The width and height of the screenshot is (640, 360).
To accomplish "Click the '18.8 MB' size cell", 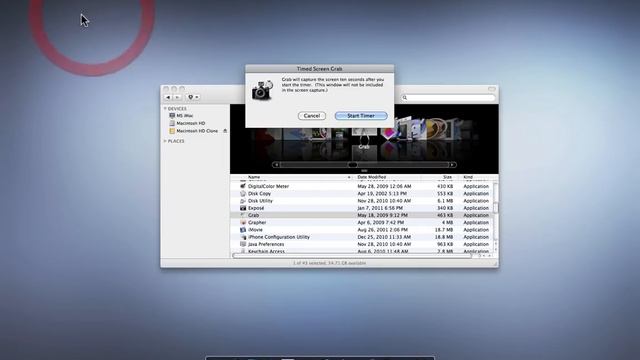I will click(444, 237).
